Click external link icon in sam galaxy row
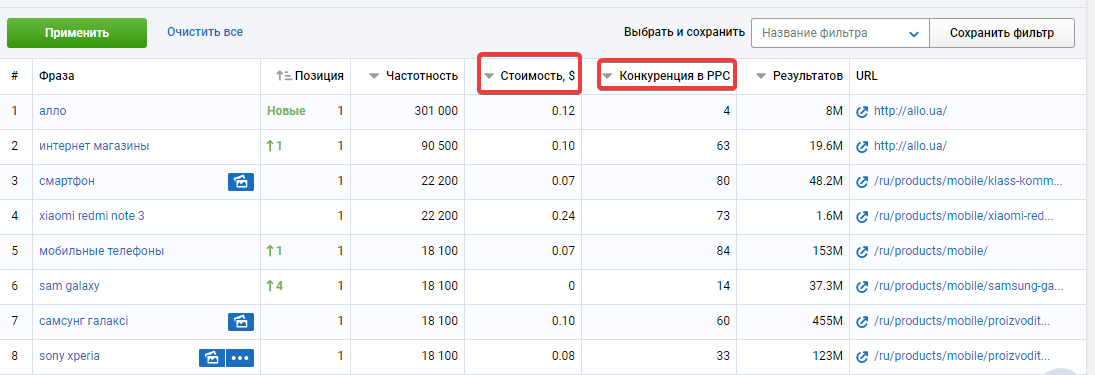1095x375 pixels. tap(862, 286)
